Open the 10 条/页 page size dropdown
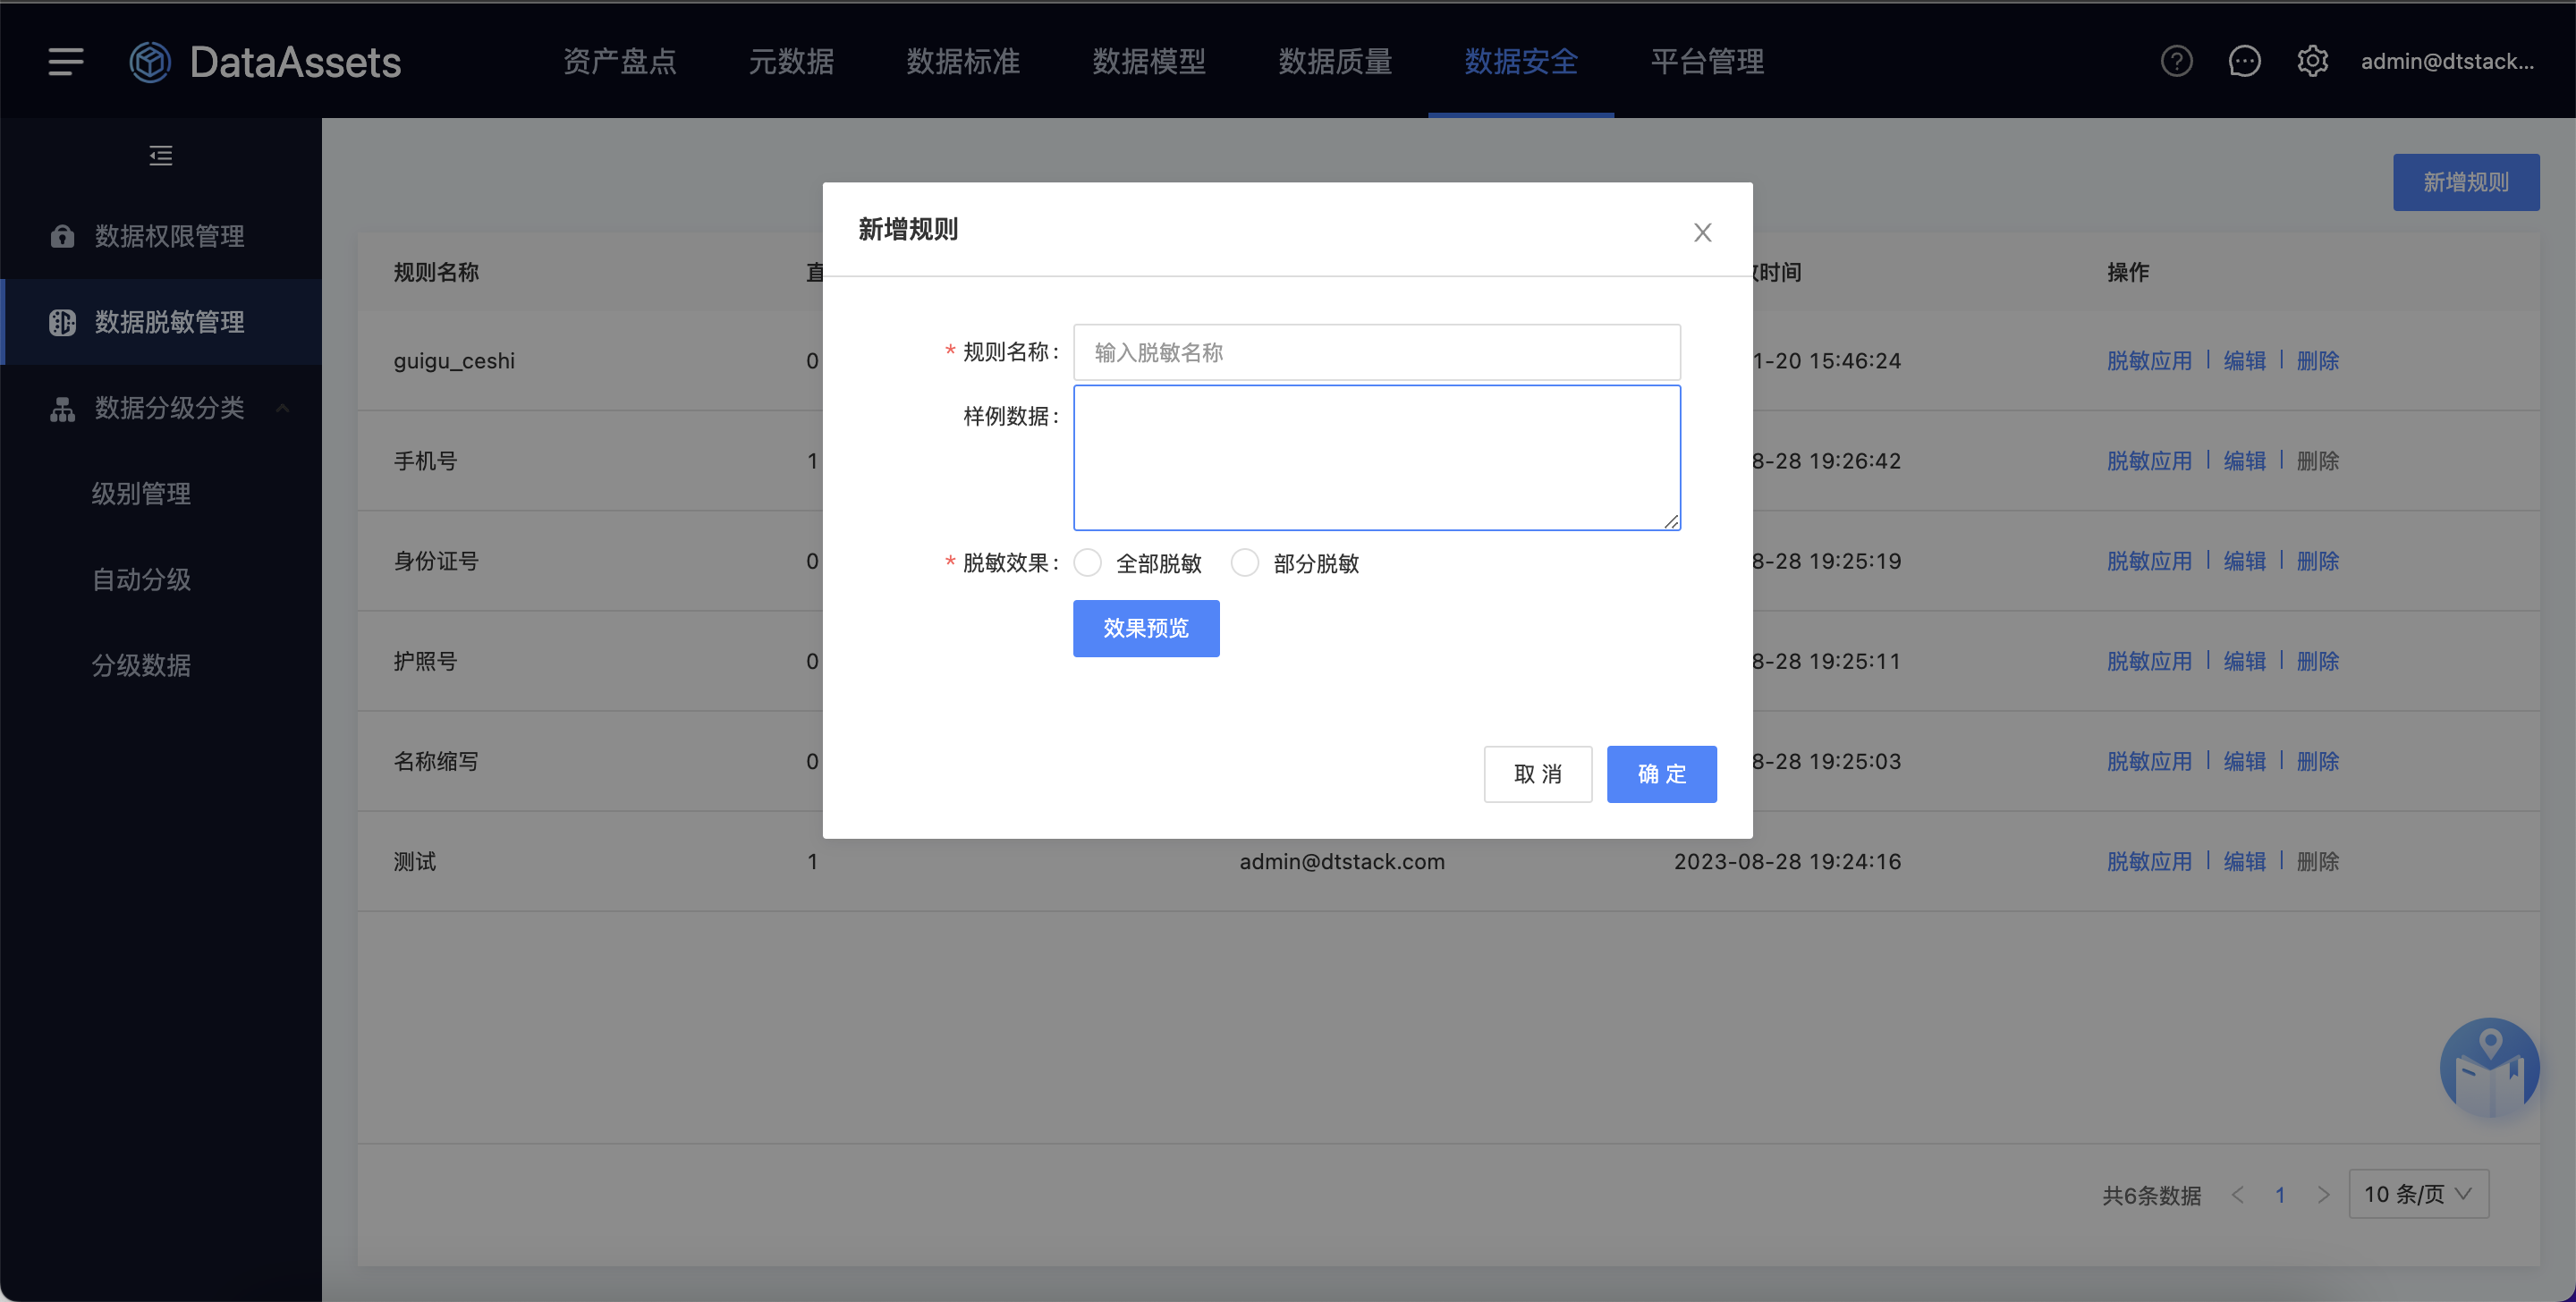Viewport: 2576px width, 1302px height. (x=2418, y=1194)
